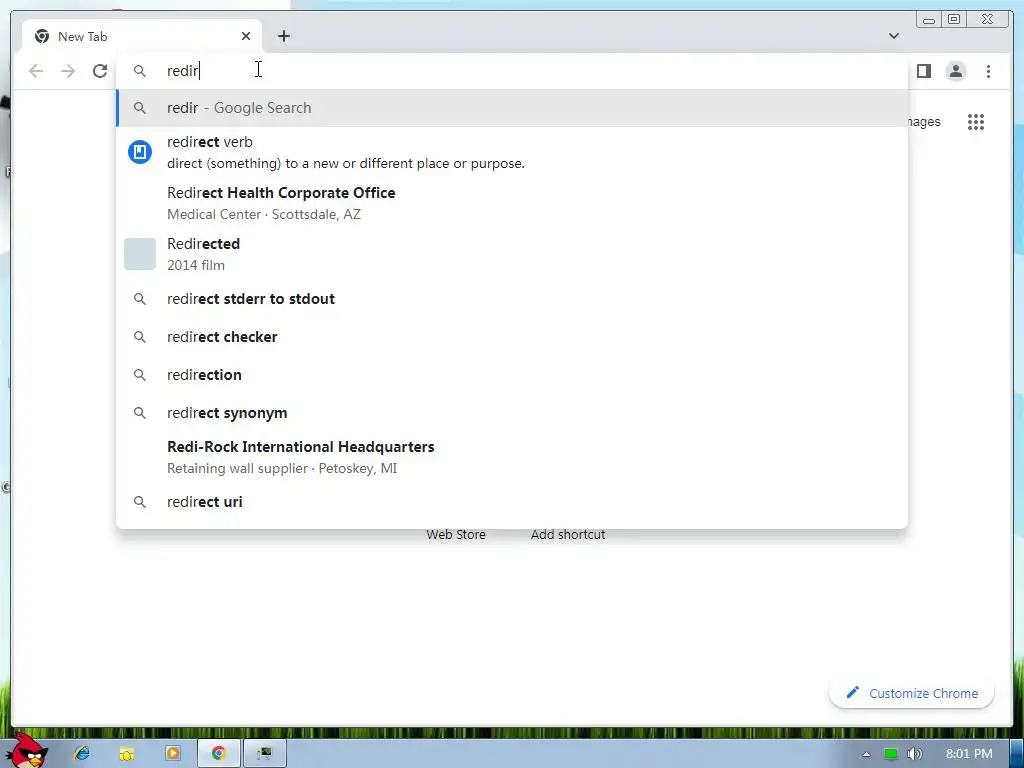Select "redirect stderr to stdout" suggestion
The image size is (1024, 768).
point(512,299)
